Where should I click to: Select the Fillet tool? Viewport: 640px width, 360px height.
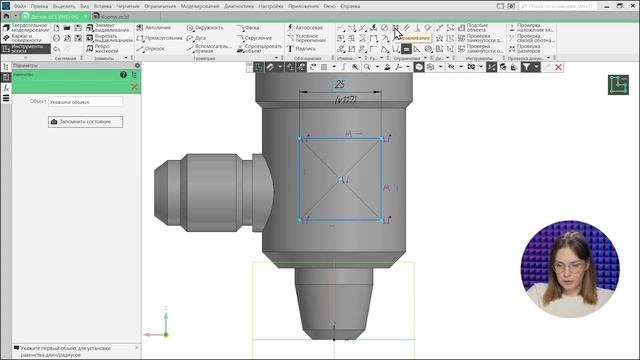pos(254,38)
